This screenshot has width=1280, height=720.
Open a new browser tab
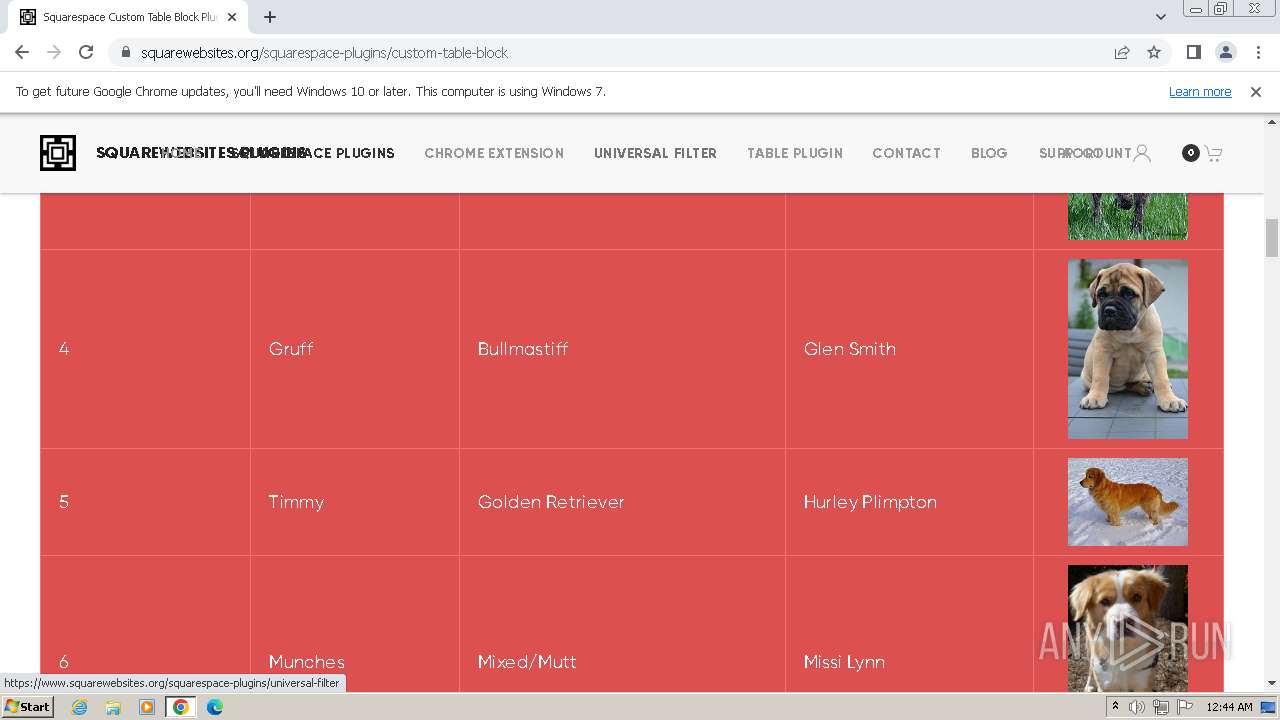pyautogui.click(x=270, y=17)
